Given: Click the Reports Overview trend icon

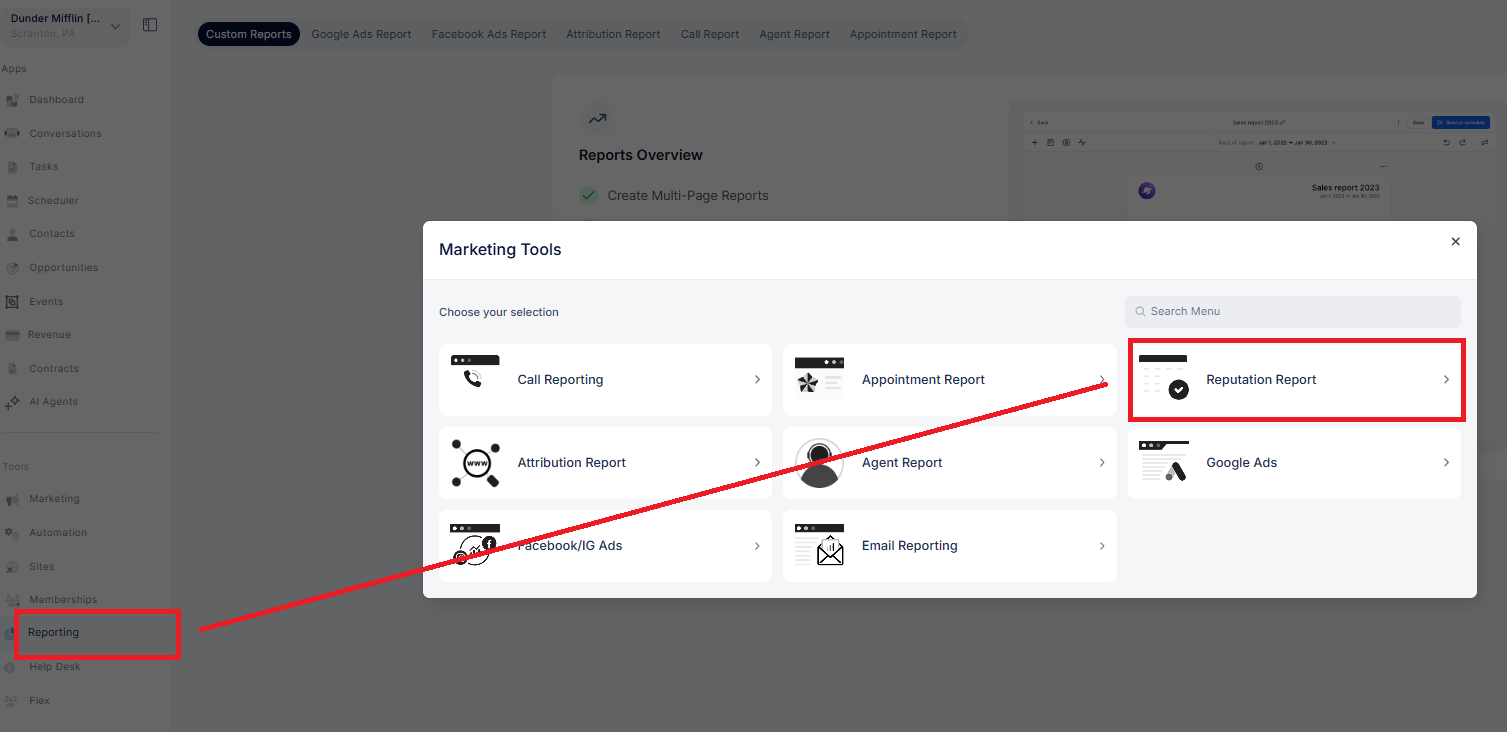Looking at the screenshot, I should (597, 119).
